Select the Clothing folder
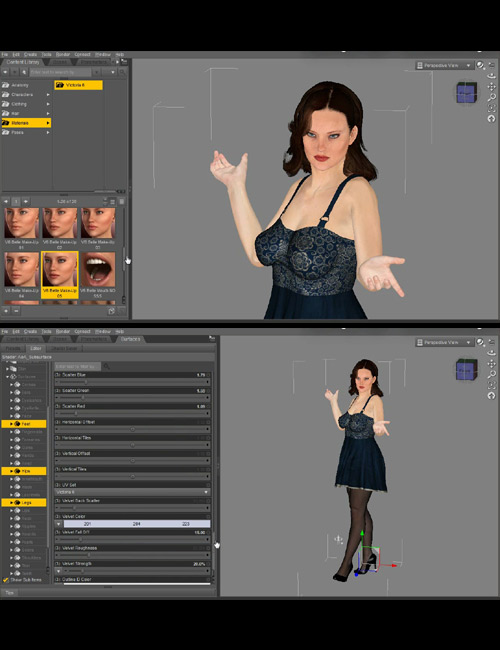The height and width of the screenshot is (650, 500). coord(19,104)
